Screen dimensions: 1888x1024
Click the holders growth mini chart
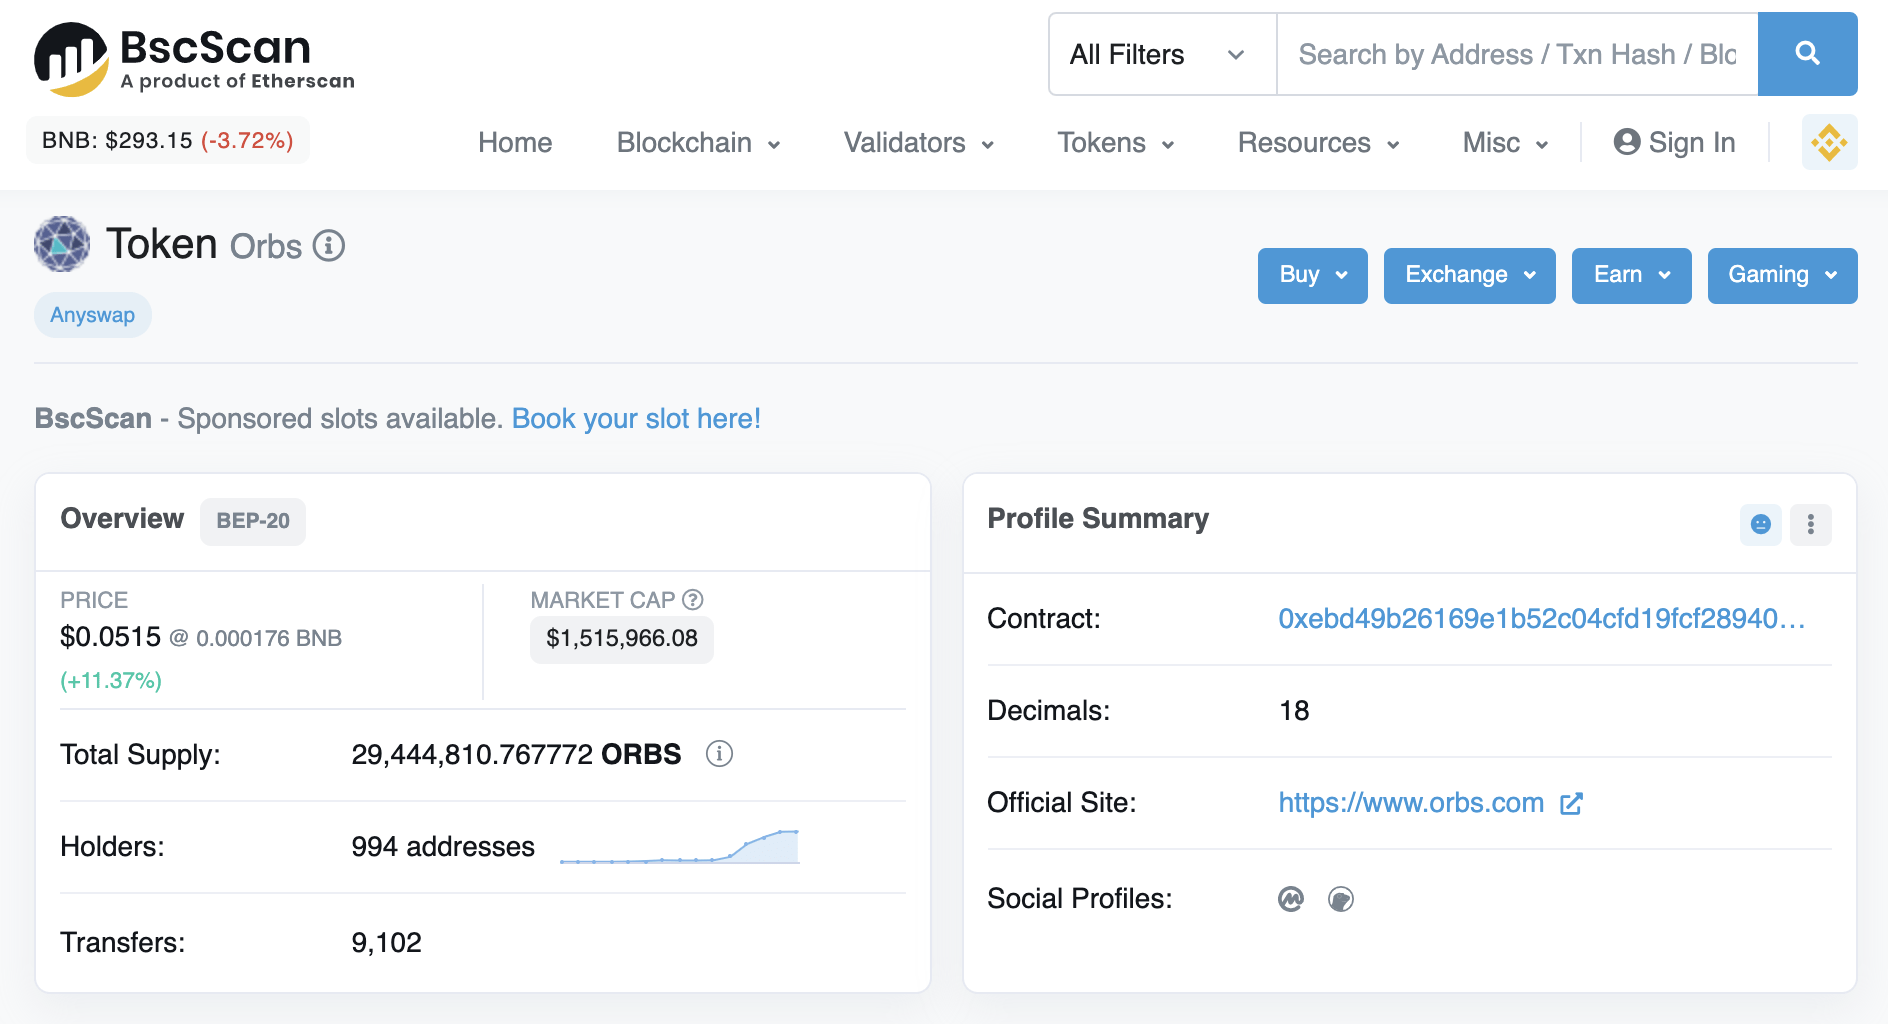click(680, 846)
